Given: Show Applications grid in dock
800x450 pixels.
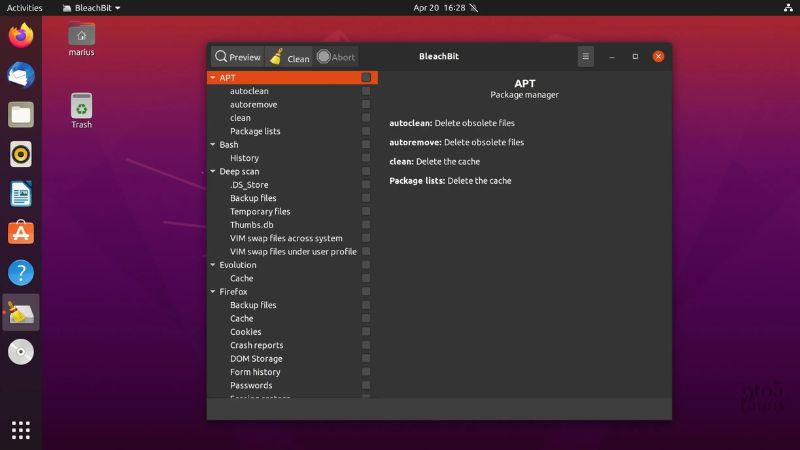Looking at the screenshot, I should (21, 430).
